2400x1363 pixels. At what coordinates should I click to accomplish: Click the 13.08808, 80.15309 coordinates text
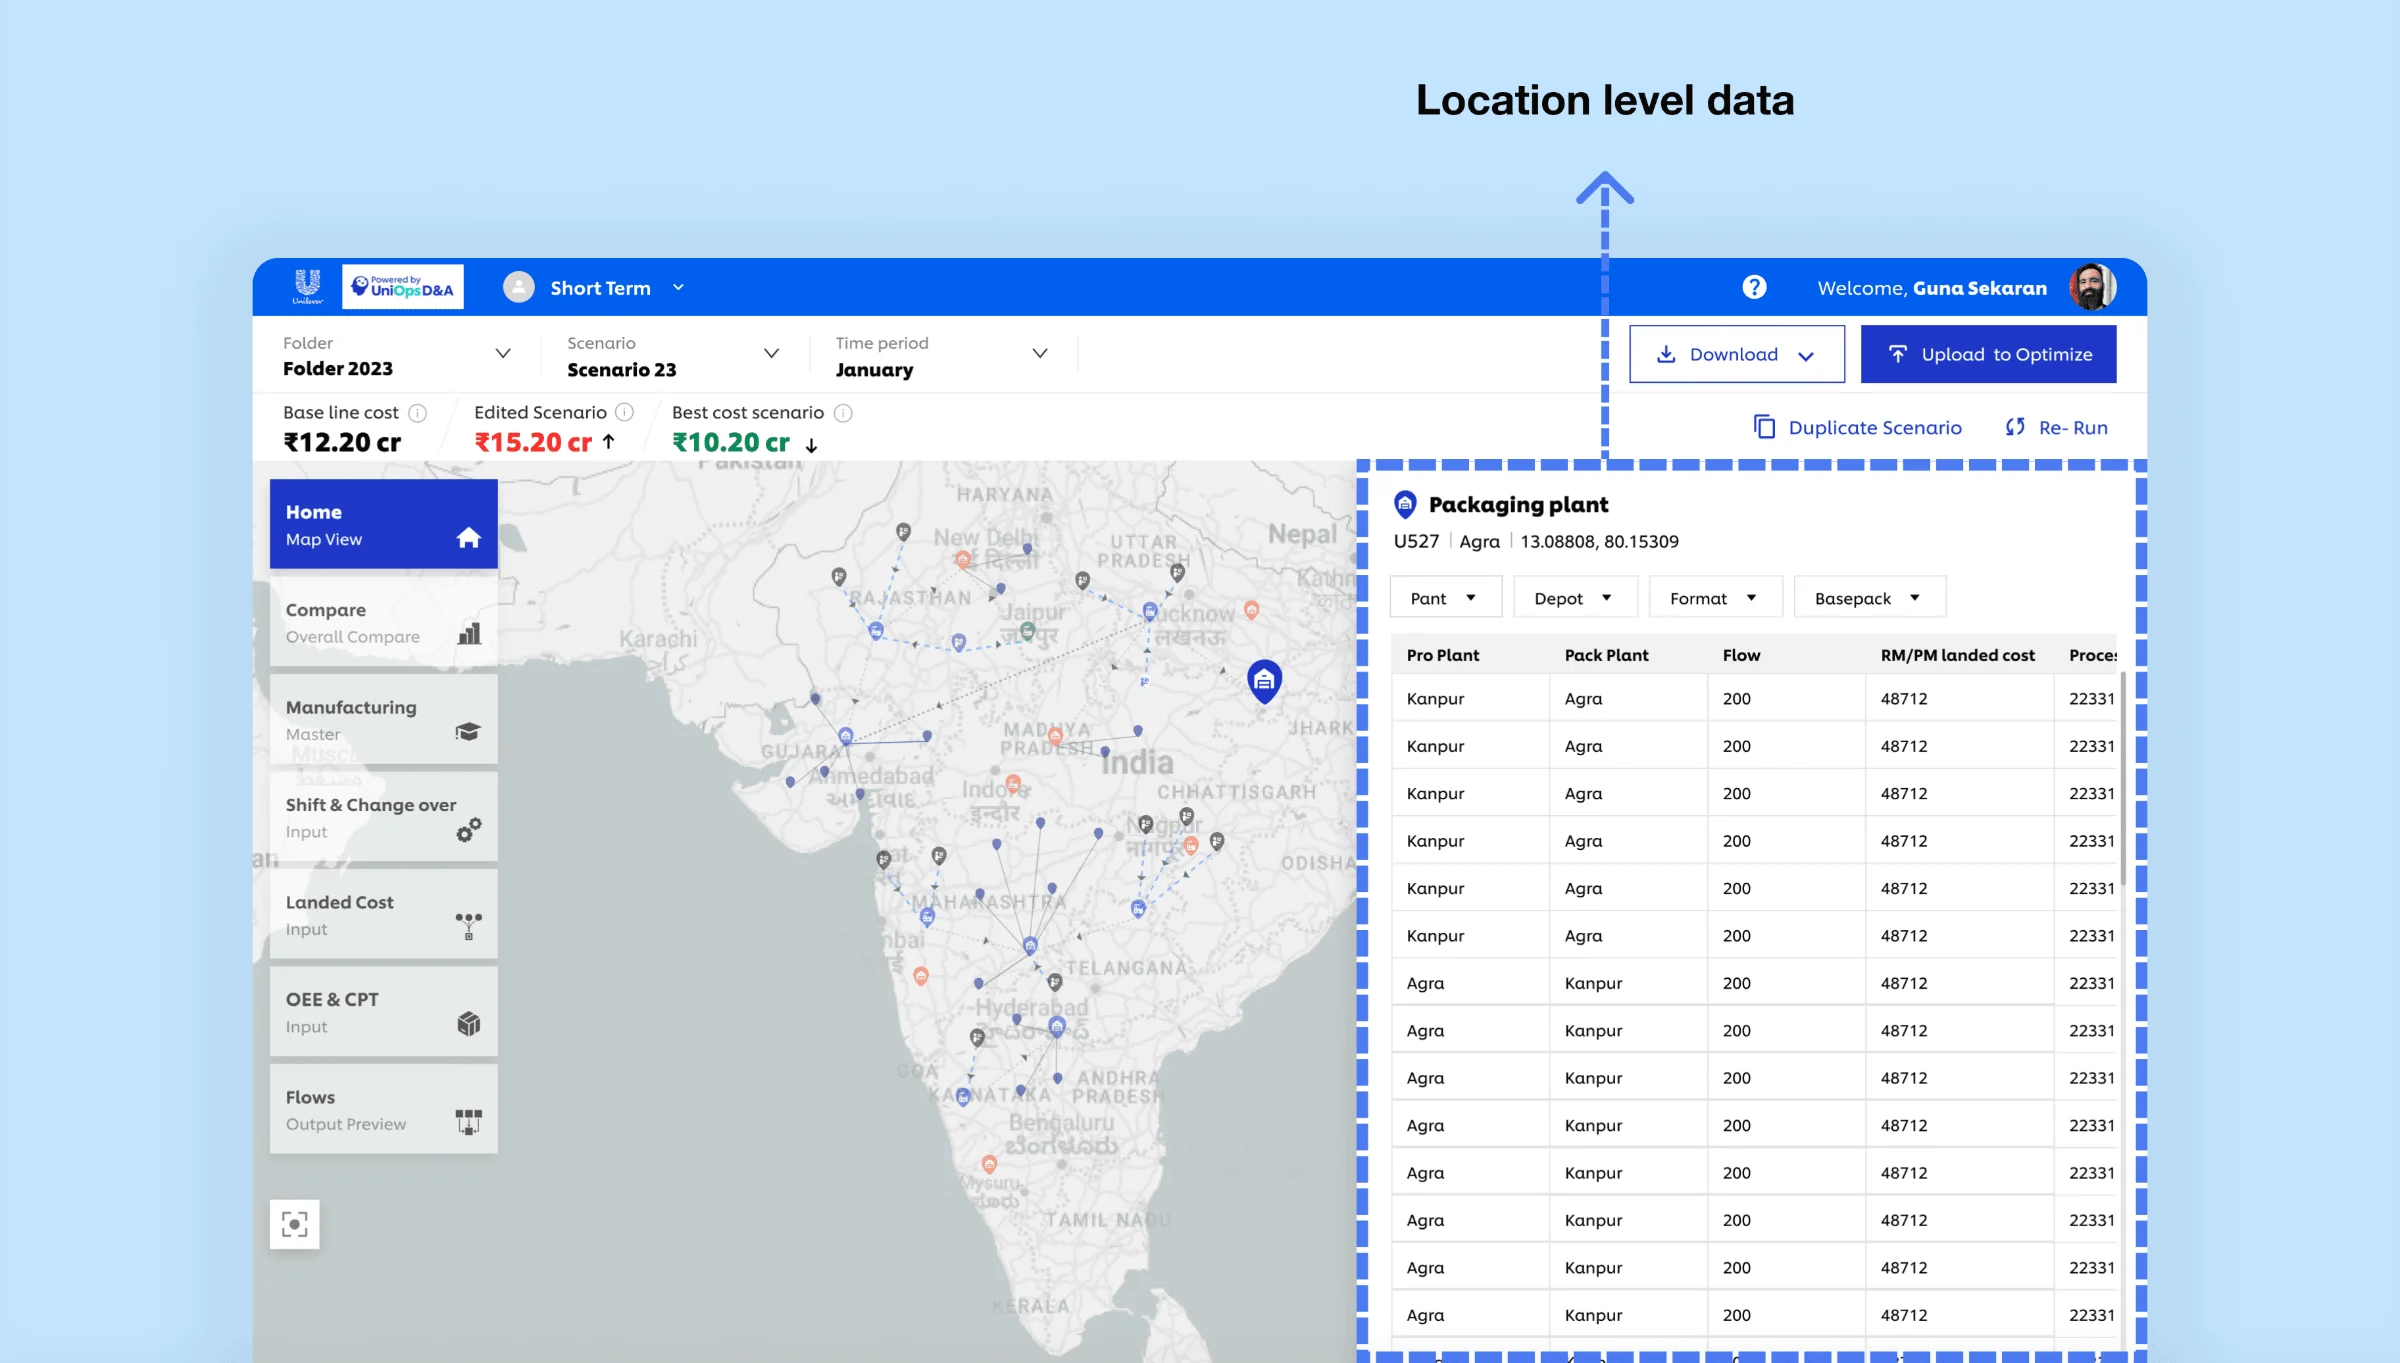pyautogui.click(x=1599, y=541)
